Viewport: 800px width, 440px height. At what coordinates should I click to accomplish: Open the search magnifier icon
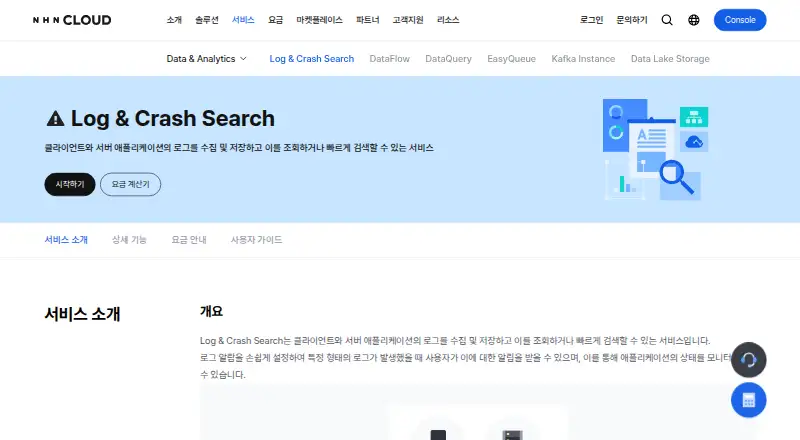(x=667, y=20)
